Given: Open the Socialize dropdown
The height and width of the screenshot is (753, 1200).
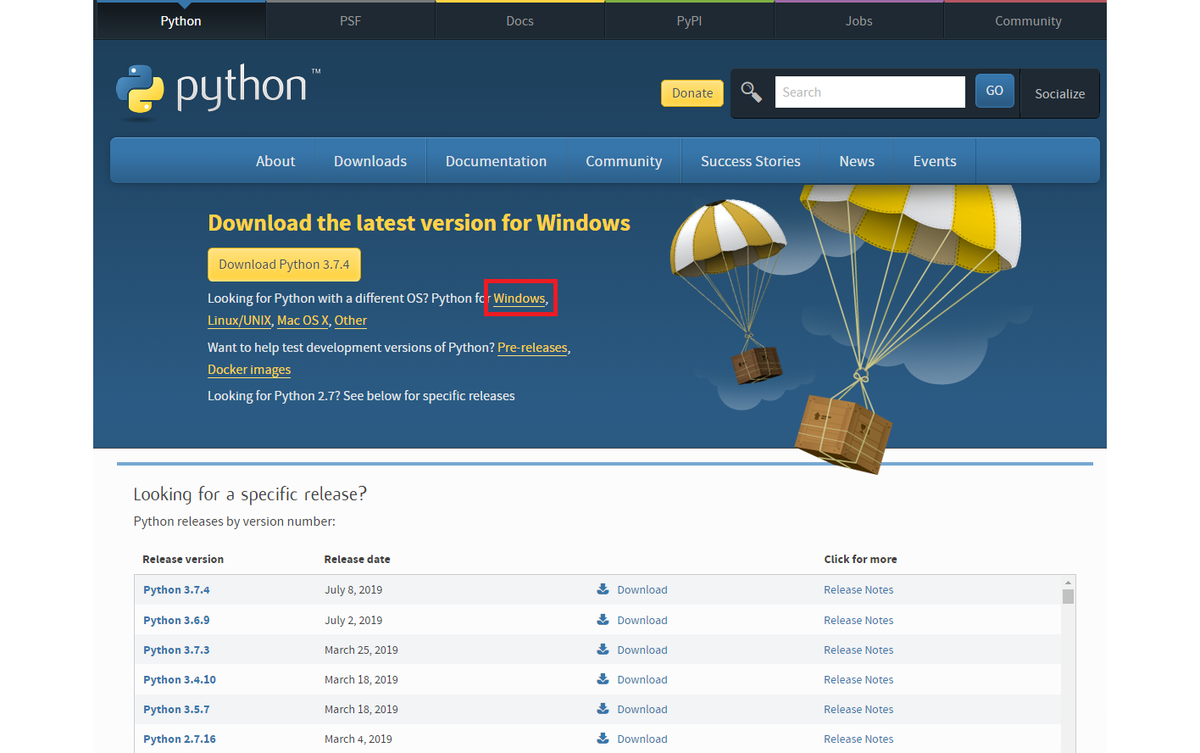Looking at the screenshot, I should (1060, 94).
